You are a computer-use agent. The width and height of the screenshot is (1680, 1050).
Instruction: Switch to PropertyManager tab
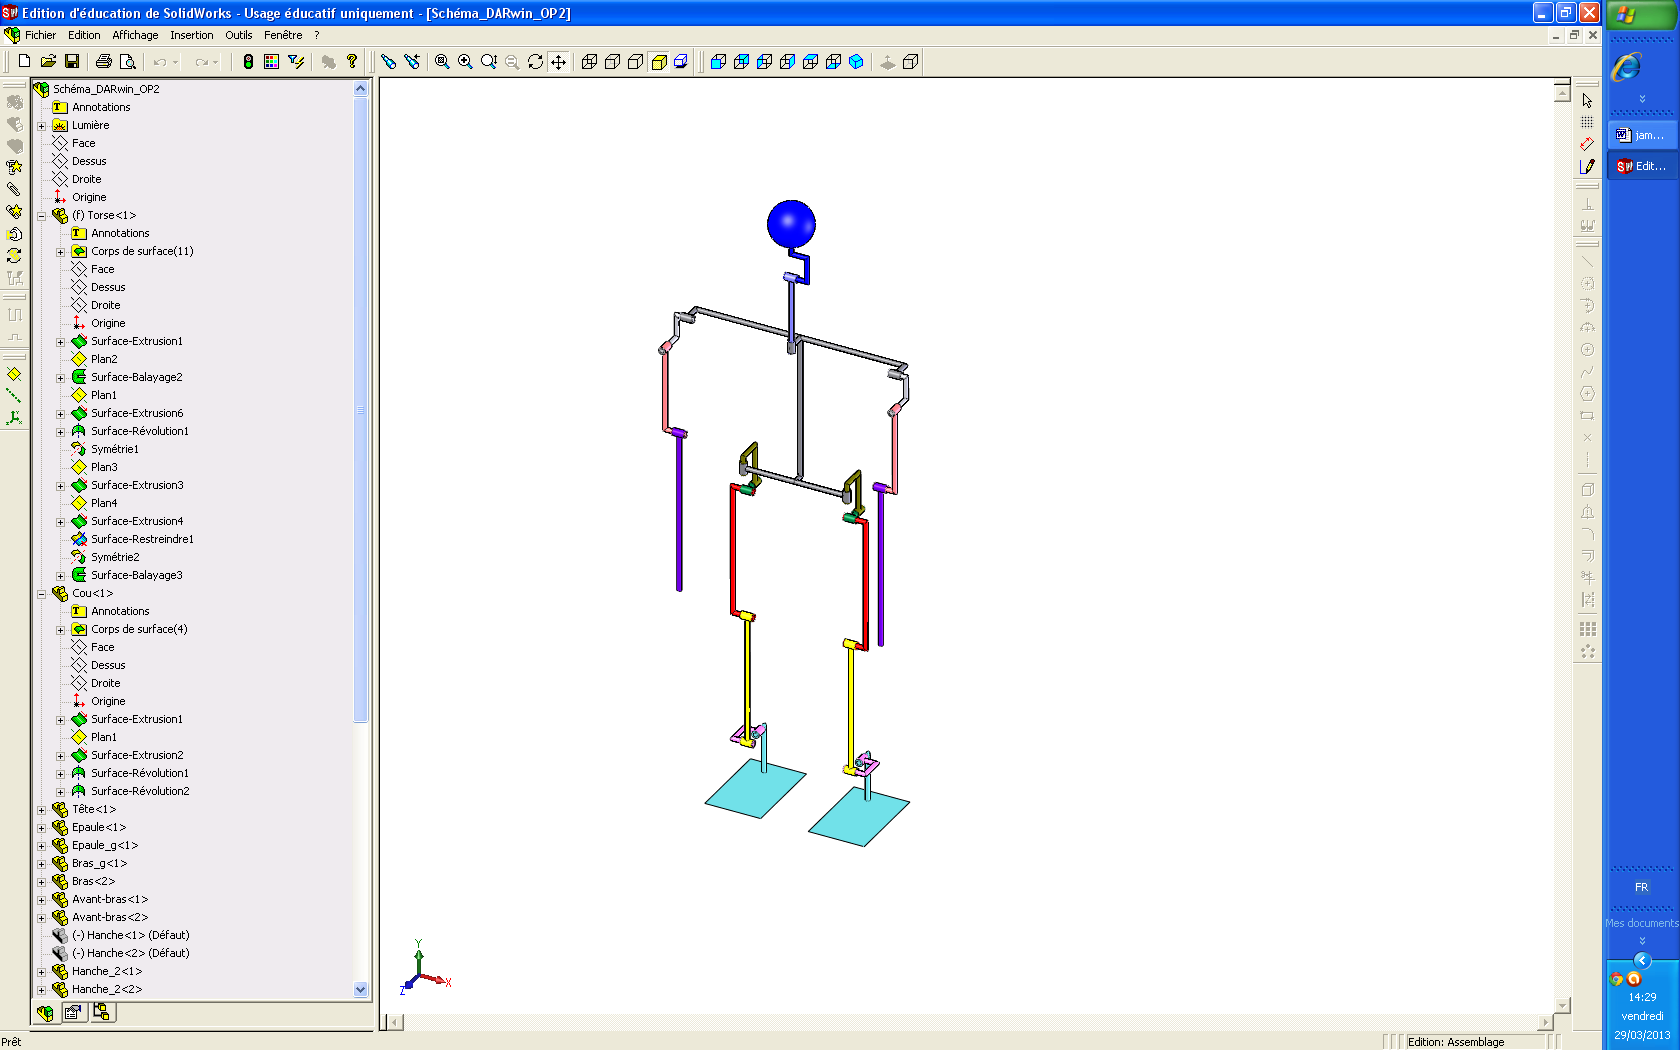pos(73,1012)
